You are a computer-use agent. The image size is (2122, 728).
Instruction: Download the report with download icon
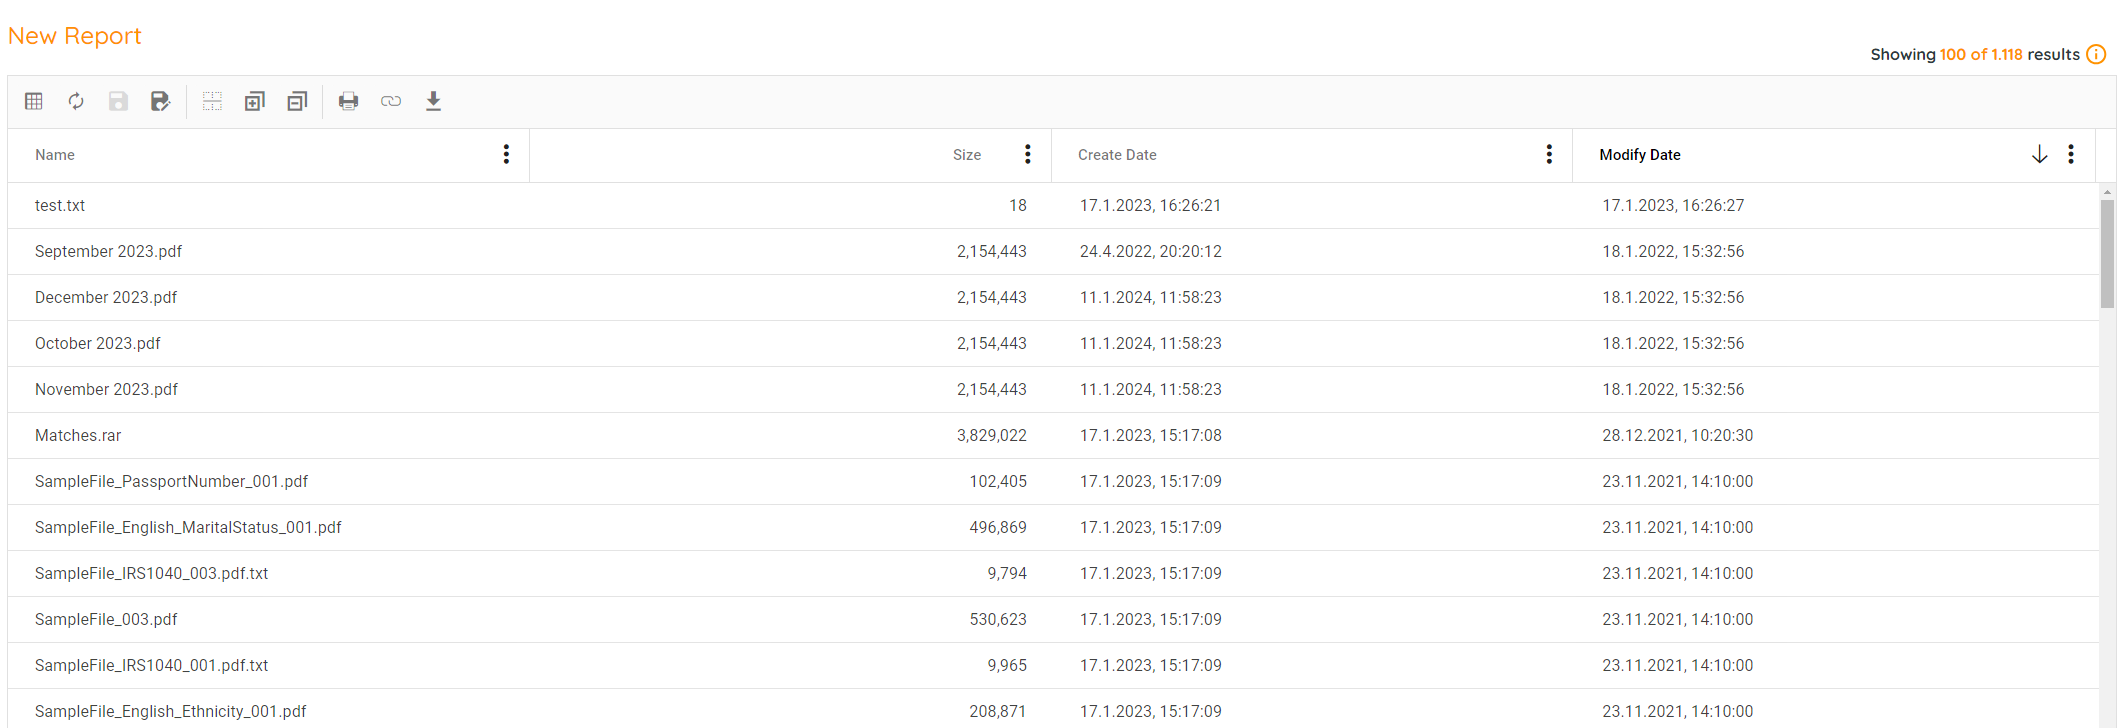(433, 101)
